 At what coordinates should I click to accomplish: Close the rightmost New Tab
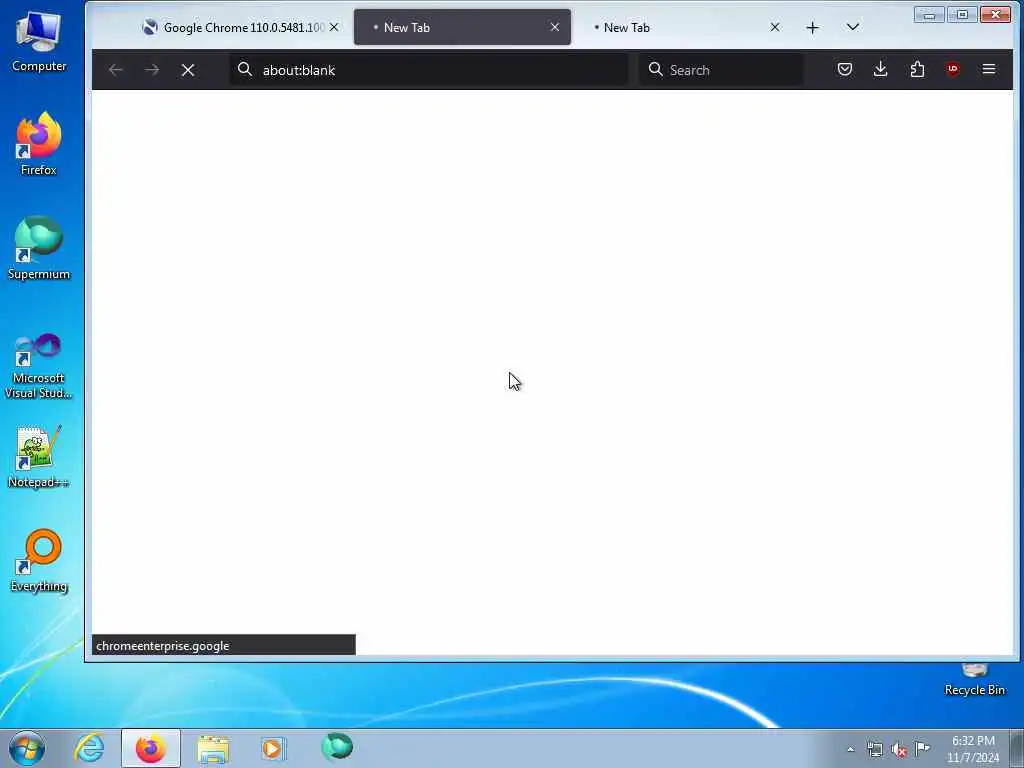click(775, 27)
